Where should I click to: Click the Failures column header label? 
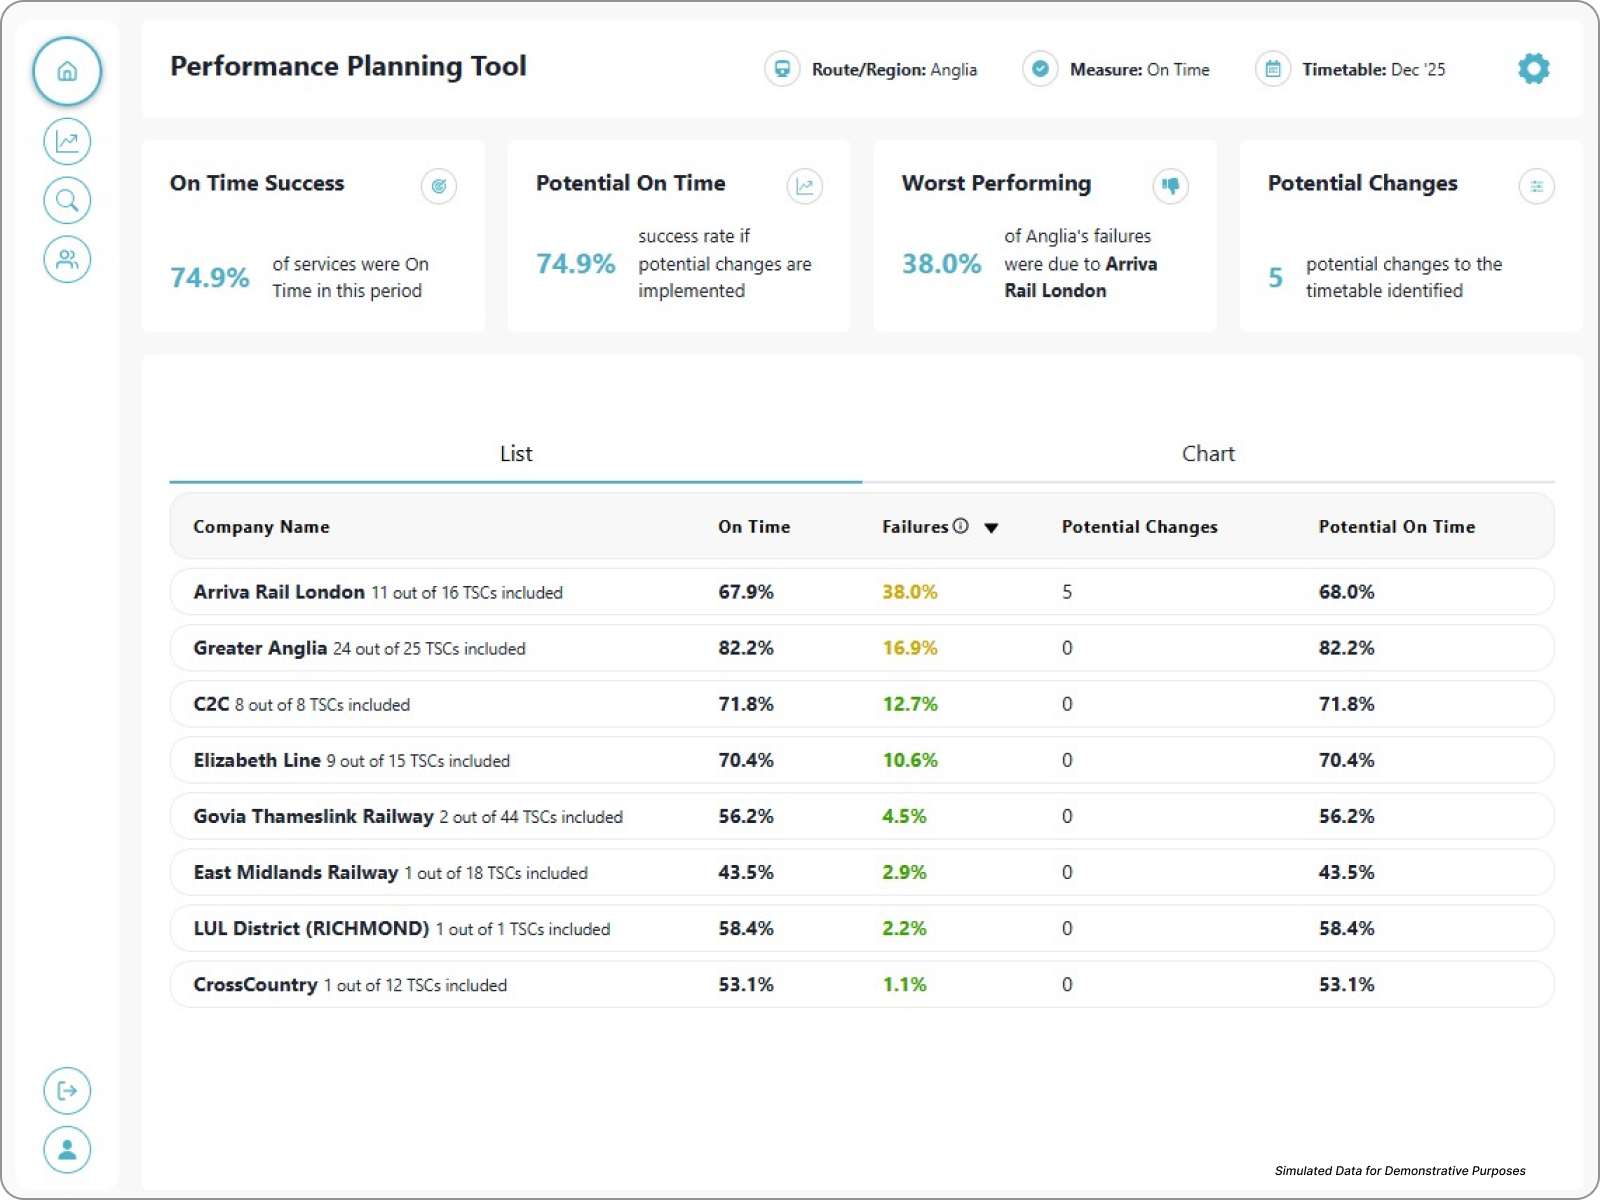[x=915, y=527]
